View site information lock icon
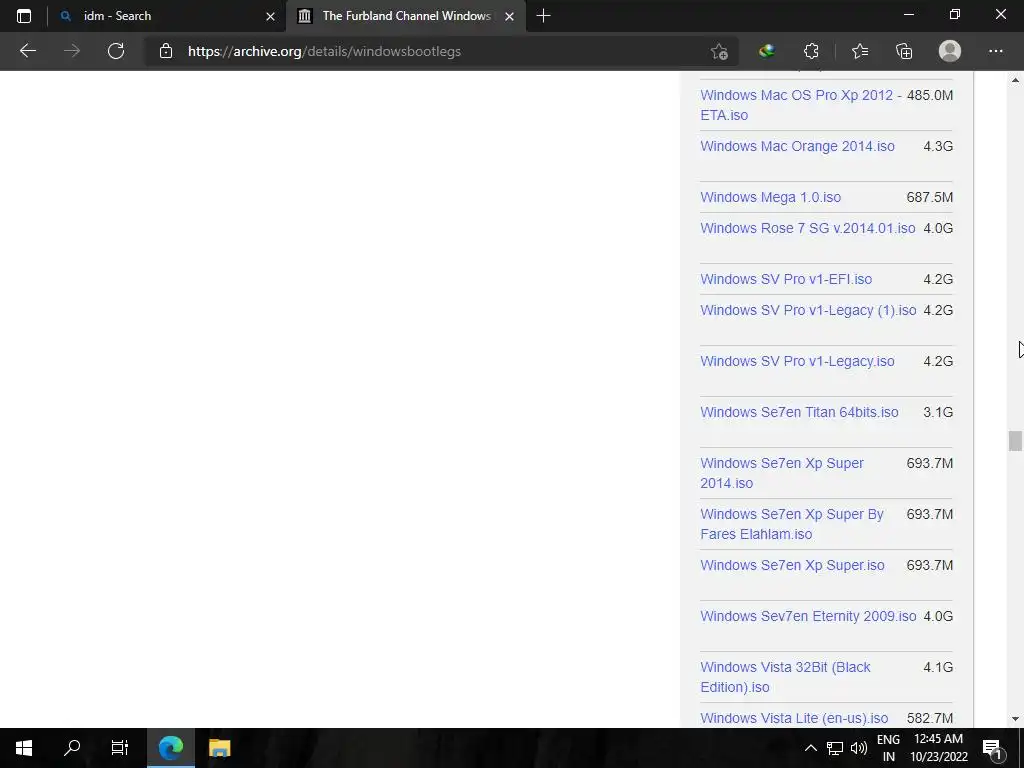Screen dimensions: 1024x768 point(166,51)
